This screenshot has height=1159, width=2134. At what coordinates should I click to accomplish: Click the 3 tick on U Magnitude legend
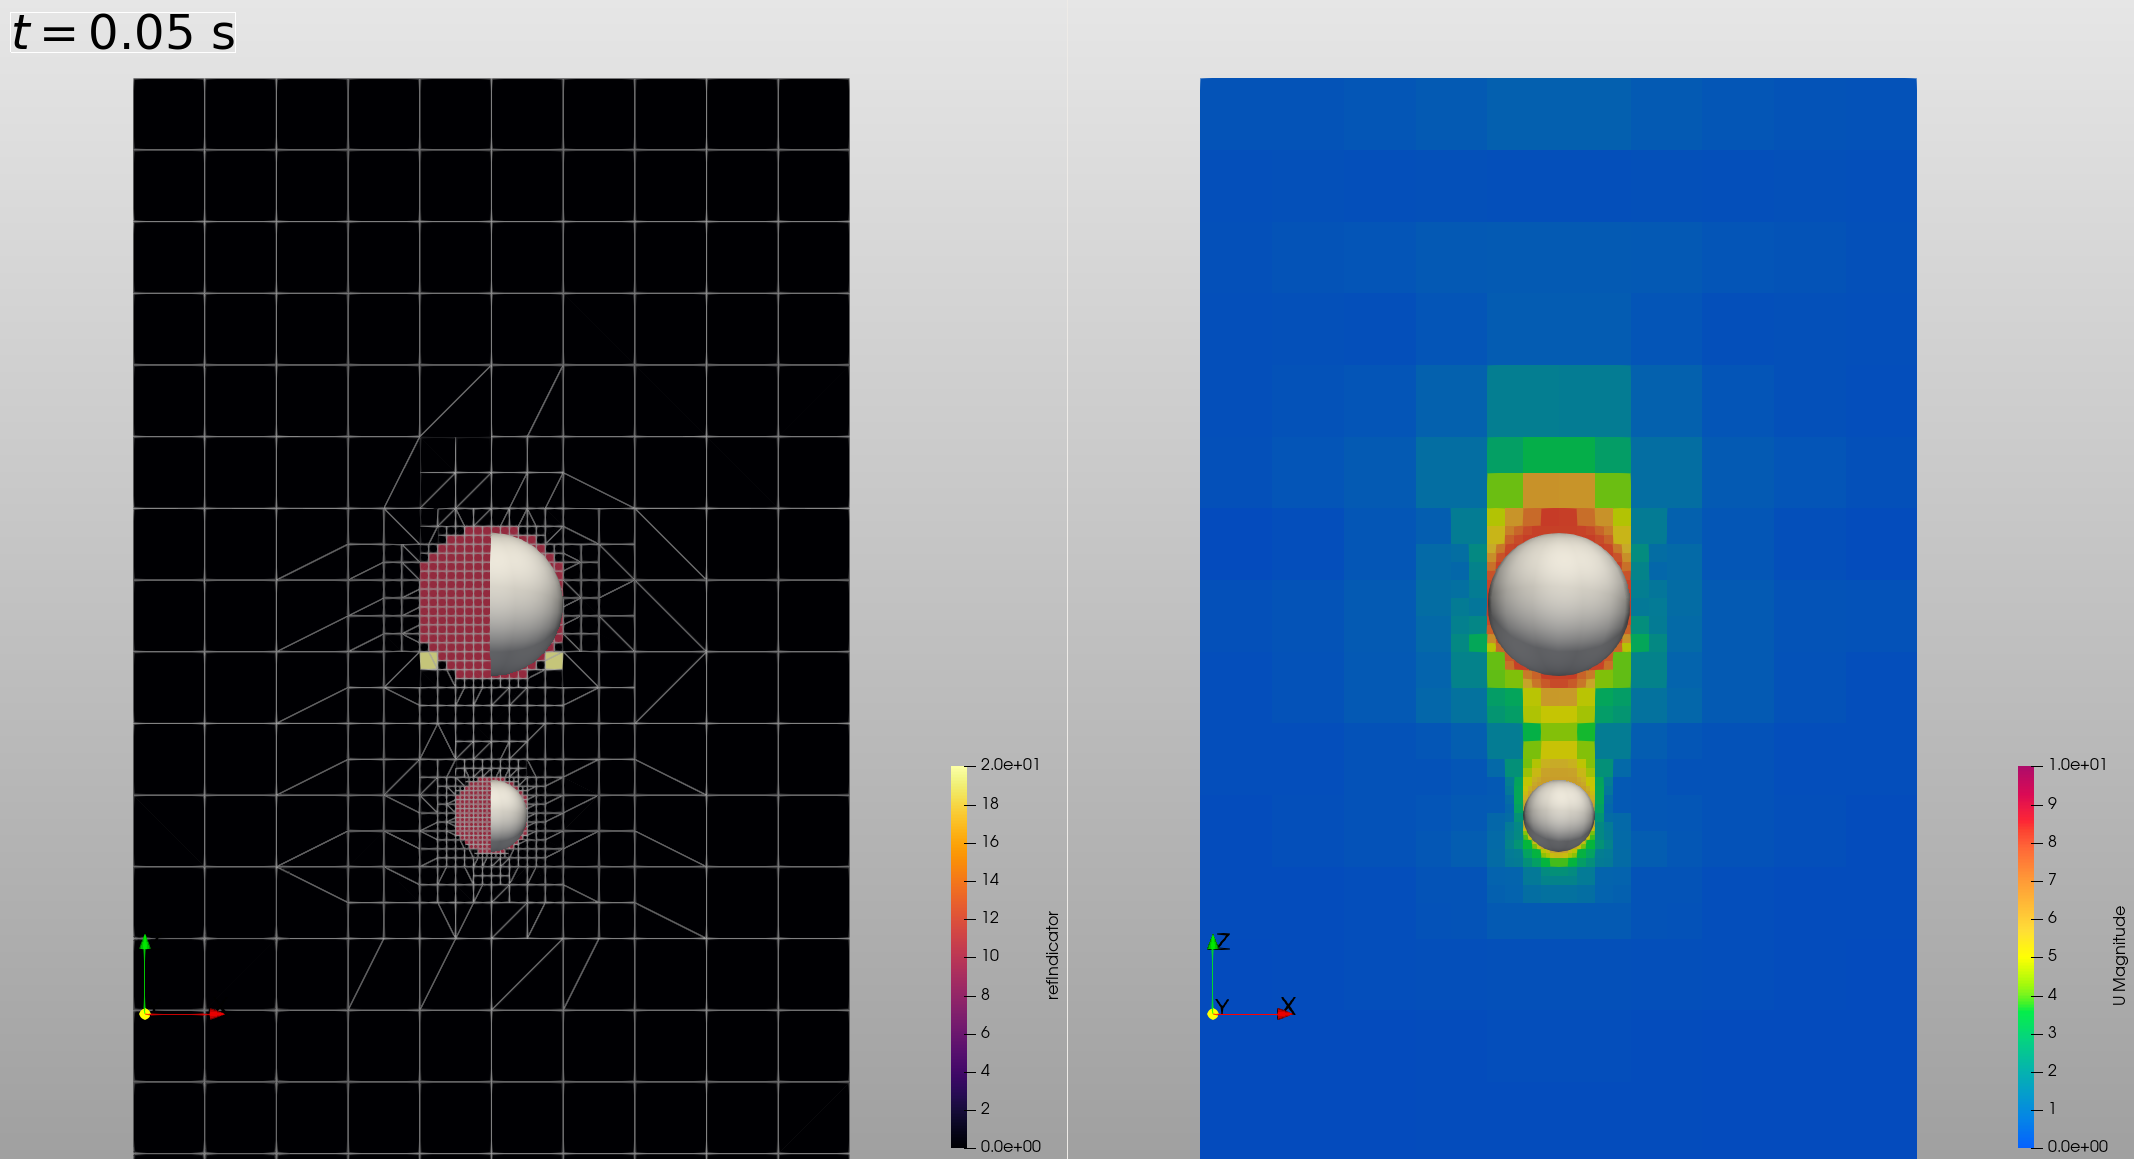coord(2052,1032)
